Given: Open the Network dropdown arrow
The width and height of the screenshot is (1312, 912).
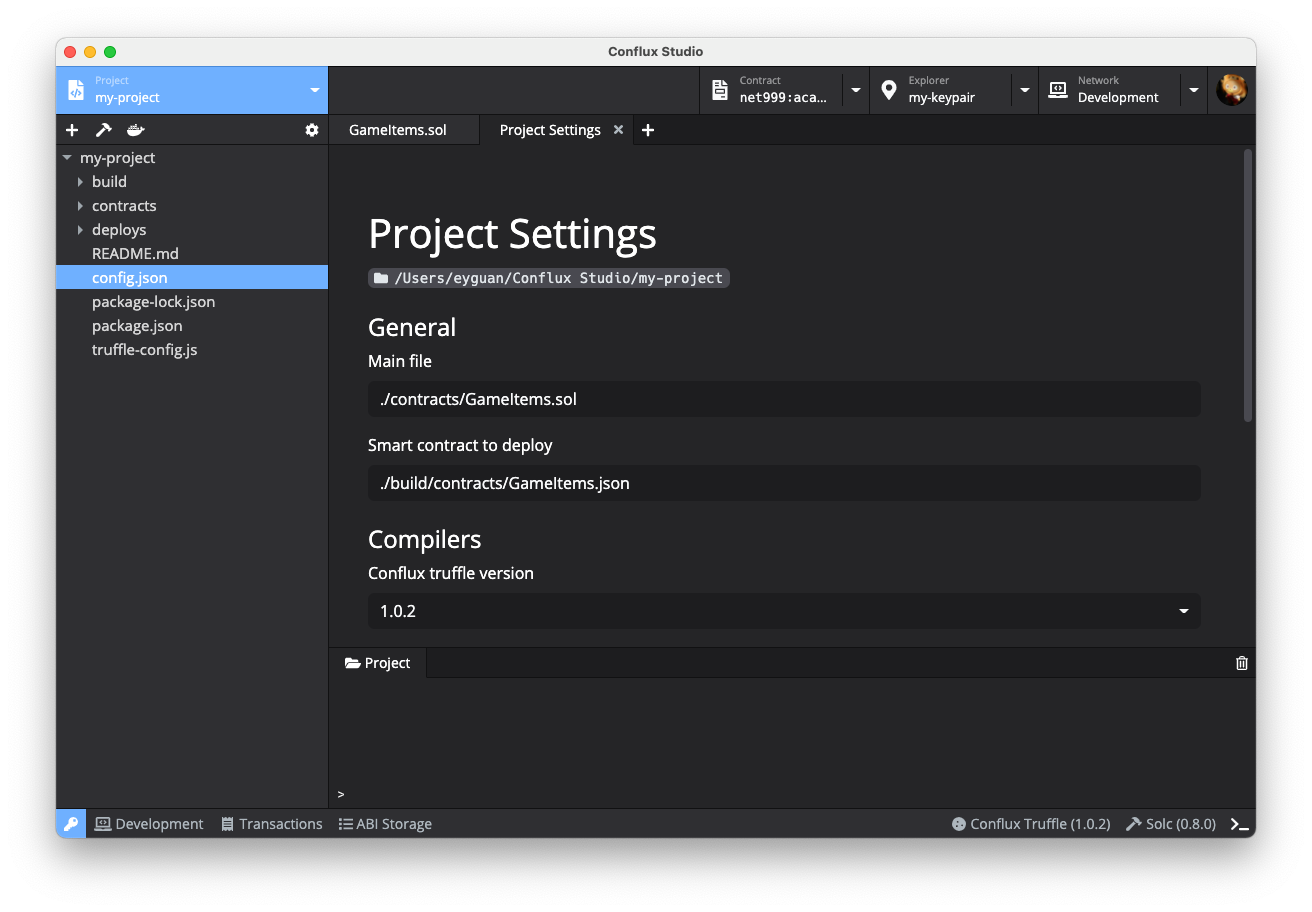Looking at the screenshot, I should (1194, 90).
